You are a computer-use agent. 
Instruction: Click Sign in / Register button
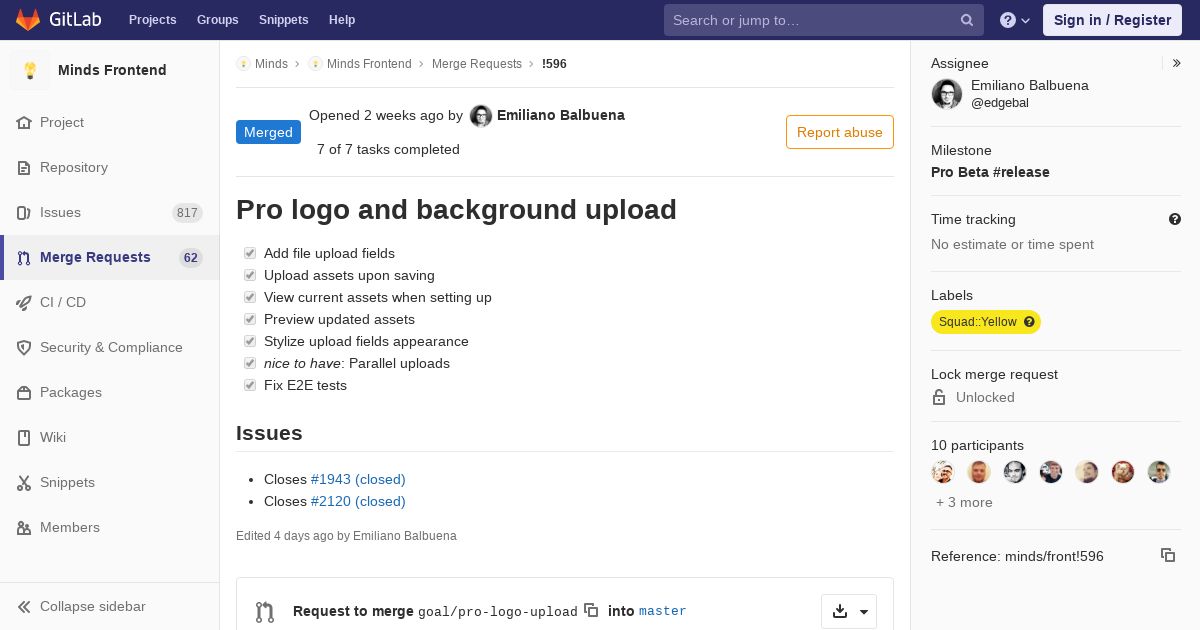pos(1112,20)
